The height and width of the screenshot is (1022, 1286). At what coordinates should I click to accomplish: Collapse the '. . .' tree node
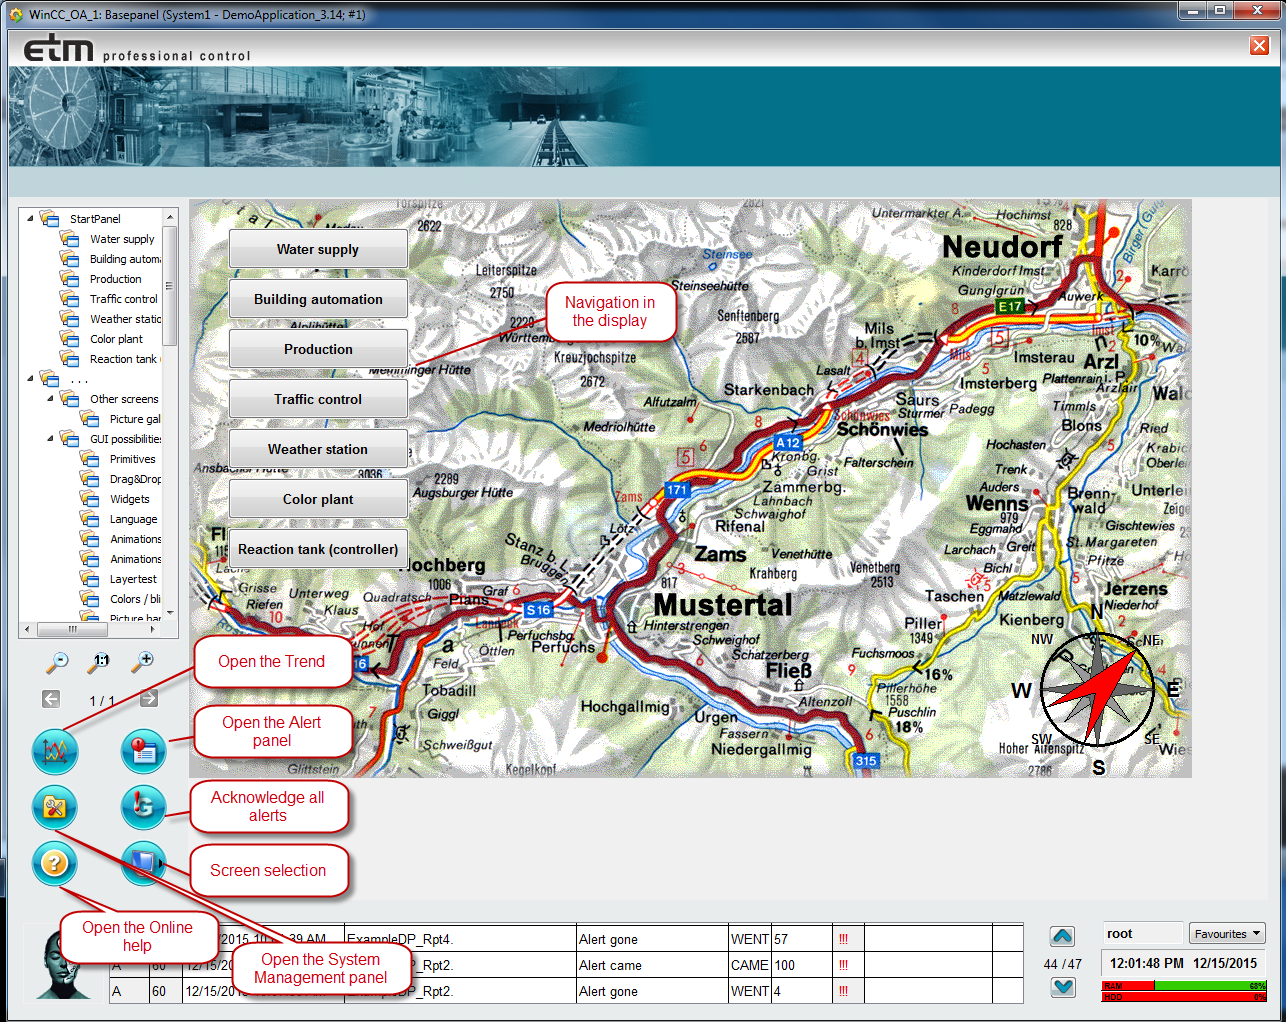pyautogui.click(x=30, y=378)
